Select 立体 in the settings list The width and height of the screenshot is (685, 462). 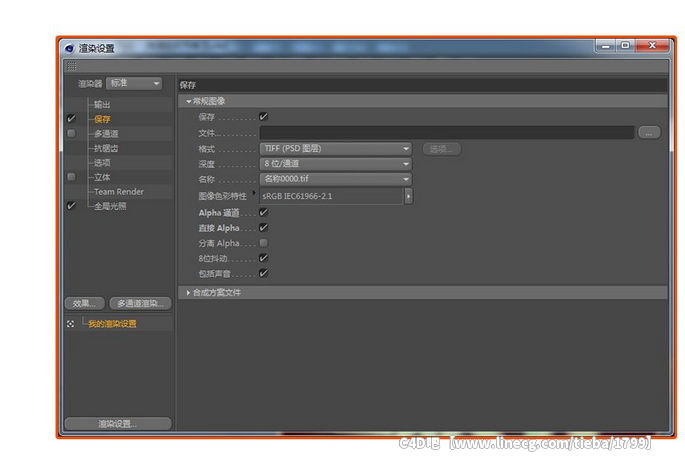coord(102,177)
